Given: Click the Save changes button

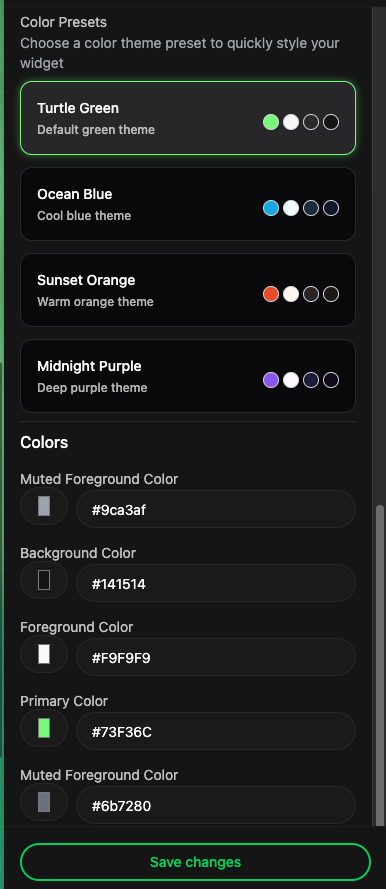Looking at the screenshot, I should [196, 862].
